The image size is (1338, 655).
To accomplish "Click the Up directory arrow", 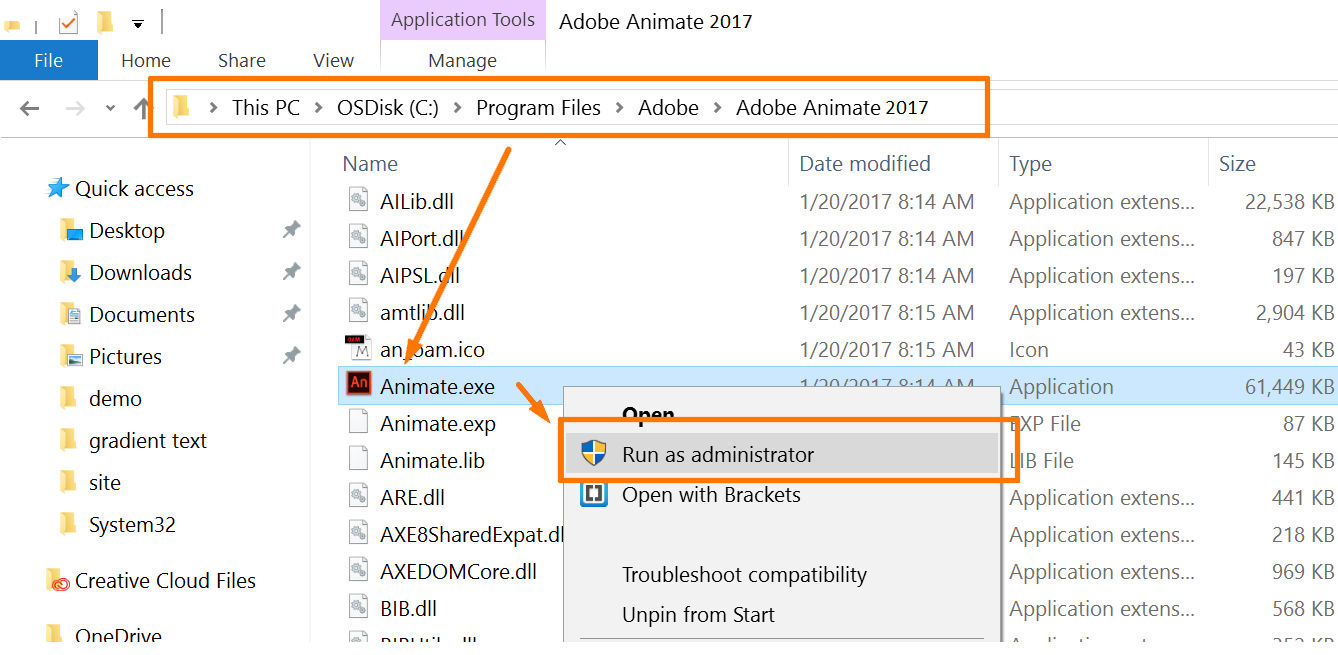I will 142,108.
